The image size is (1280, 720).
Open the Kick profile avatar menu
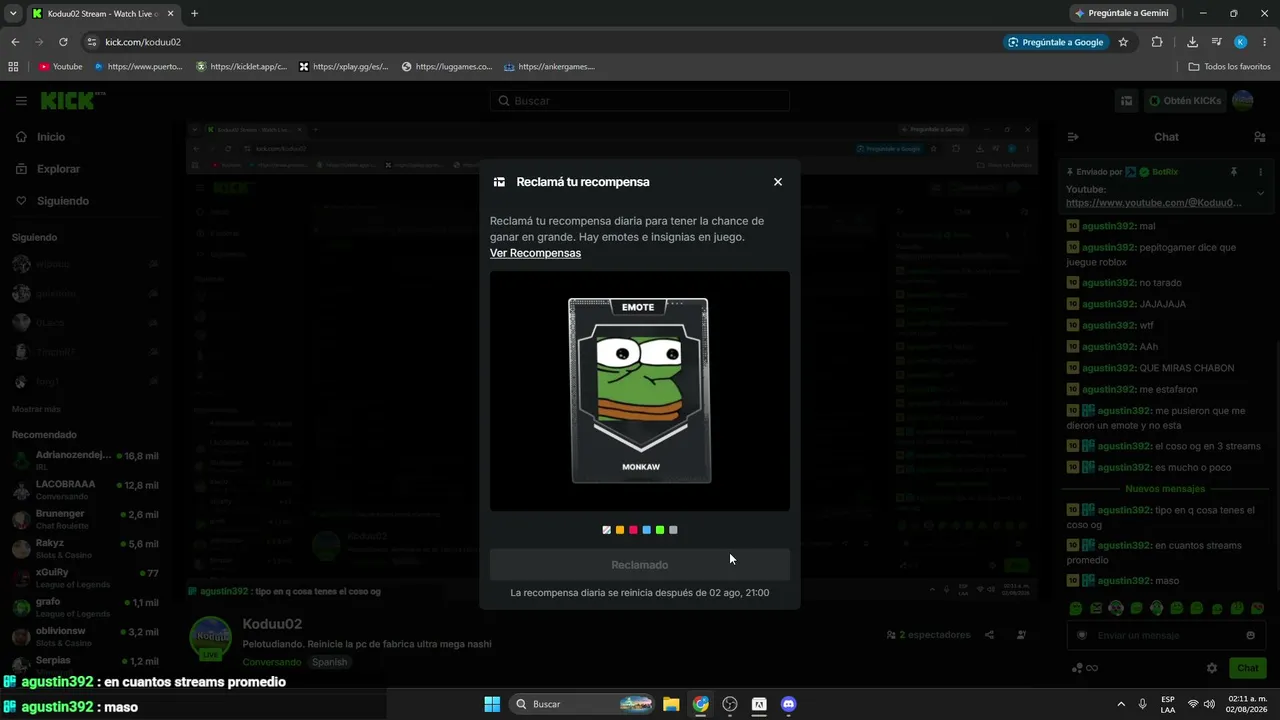pyautogui.click(x=1243, y=101)
